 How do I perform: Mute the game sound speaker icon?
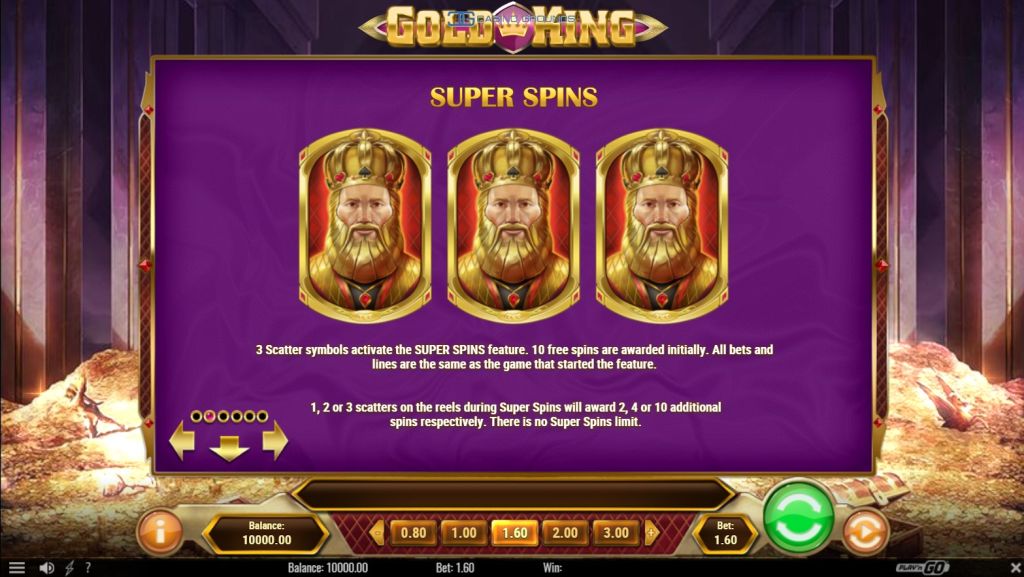pyautogui.click(x=46, y=568)
